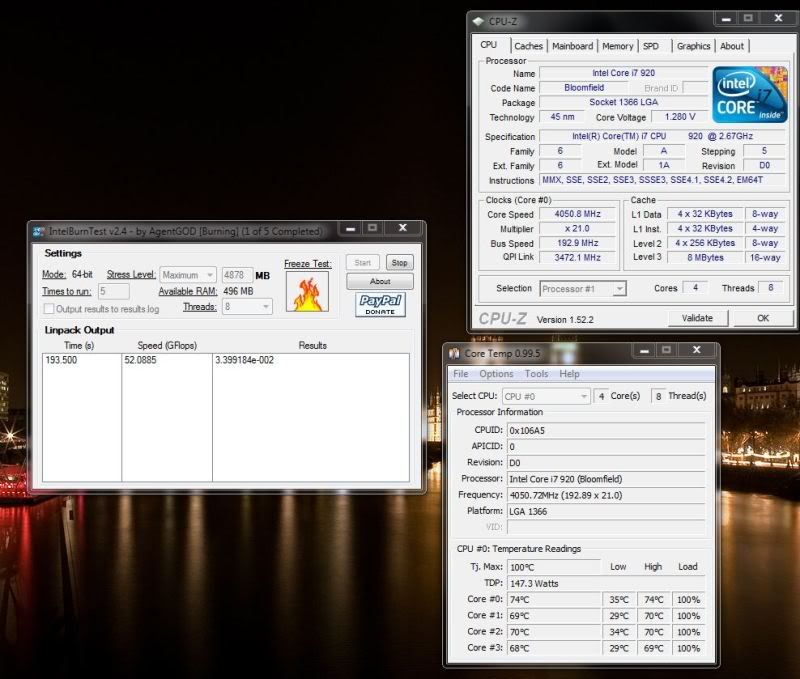Click the Available RAM value 496 MB
Image resolution: width=800 pixels, height=679 pixels.
[x=238, y=291]
